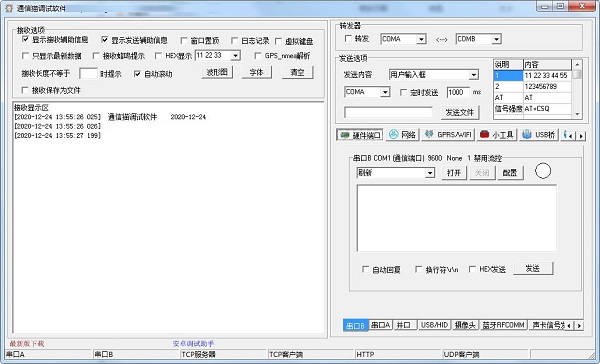600x364 pixels.
Task: Click the 配置 configure button
Action: click(x=510, y=173)
